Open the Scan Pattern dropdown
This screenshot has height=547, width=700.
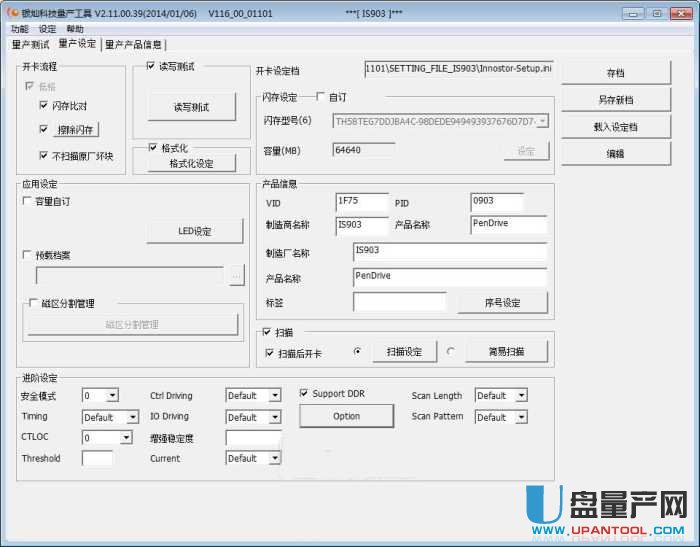click(x=521, y=417)
